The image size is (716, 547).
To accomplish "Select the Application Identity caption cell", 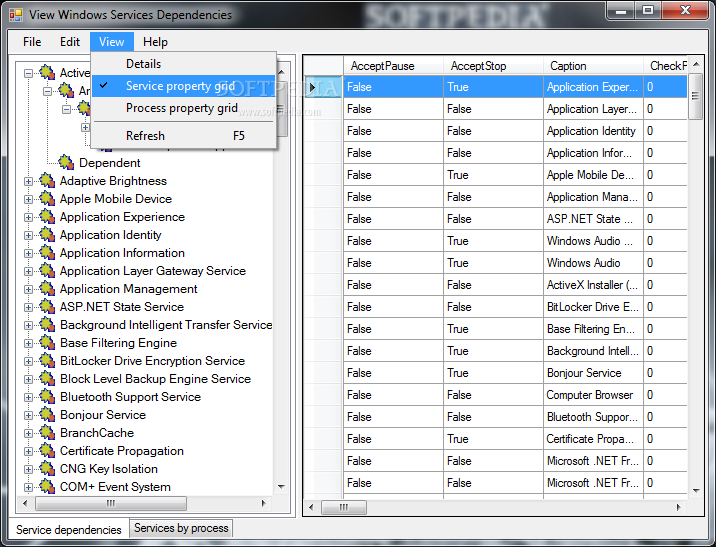I will (x=593, y=131).
